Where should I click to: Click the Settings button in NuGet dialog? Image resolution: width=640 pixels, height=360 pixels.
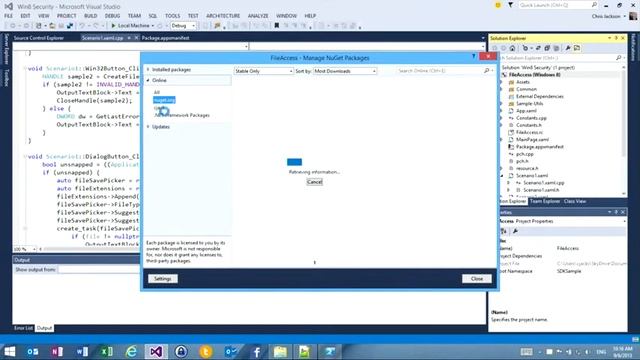(162, 279)
